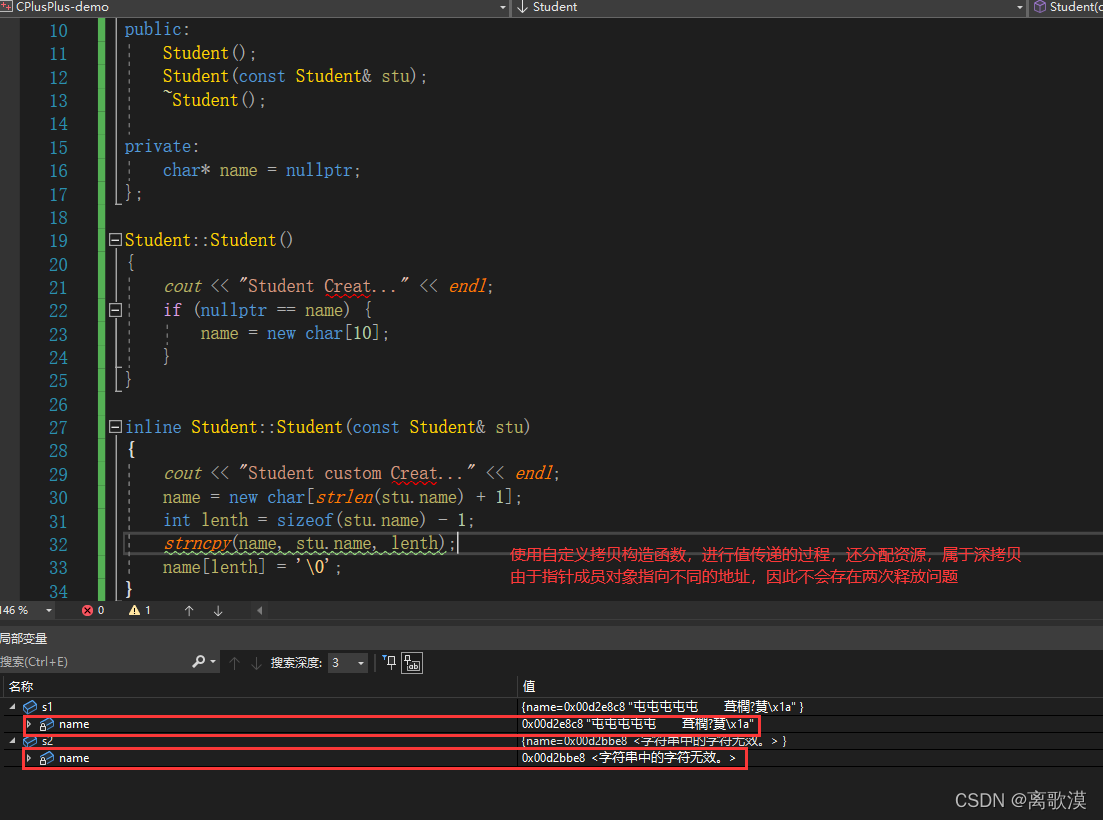The width and height of the screenshot is (1103, 820).
Task: Click "Student Creat..." string on line 21
Action: pyautogui.click(x=324, y=286)
